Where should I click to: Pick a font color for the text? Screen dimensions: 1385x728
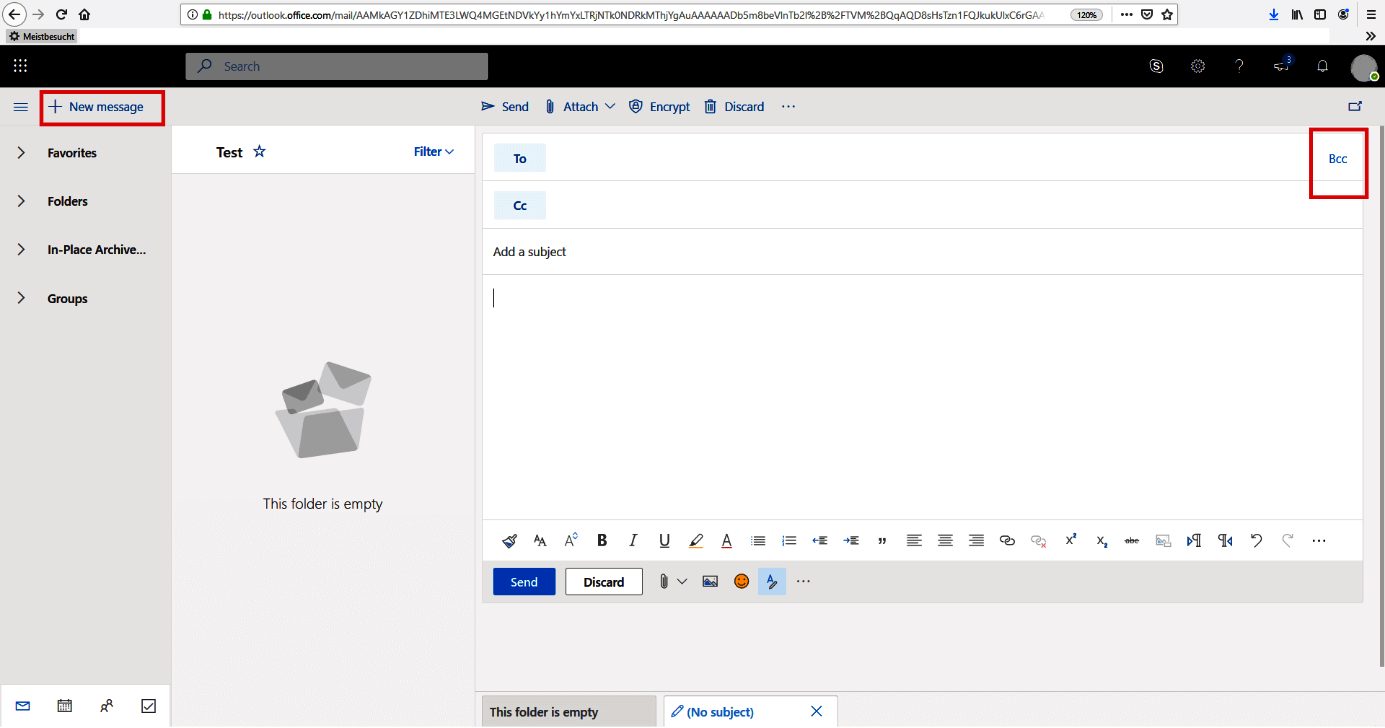click(x=726, y=540)
